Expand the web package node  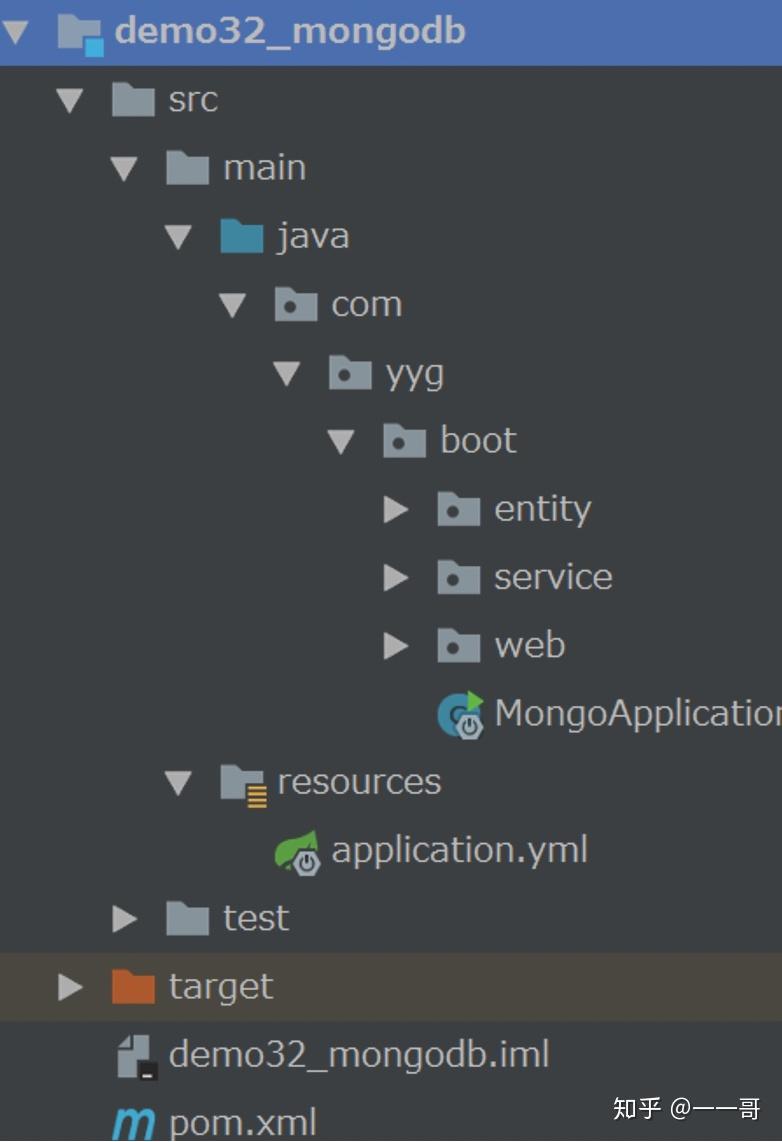point(396,645)
